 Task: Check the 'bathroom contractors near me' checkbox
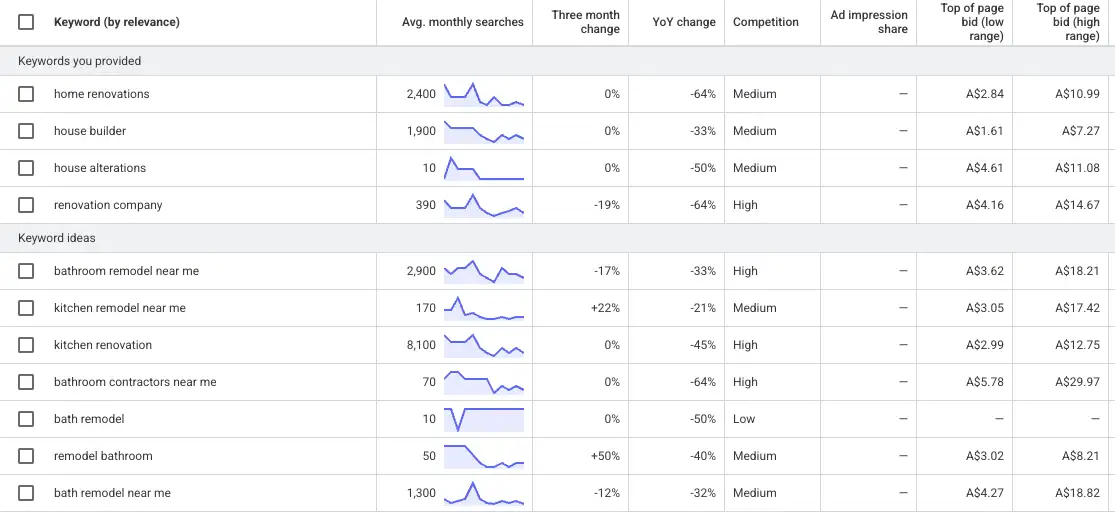pyautogui.click(x=26, y=382)
